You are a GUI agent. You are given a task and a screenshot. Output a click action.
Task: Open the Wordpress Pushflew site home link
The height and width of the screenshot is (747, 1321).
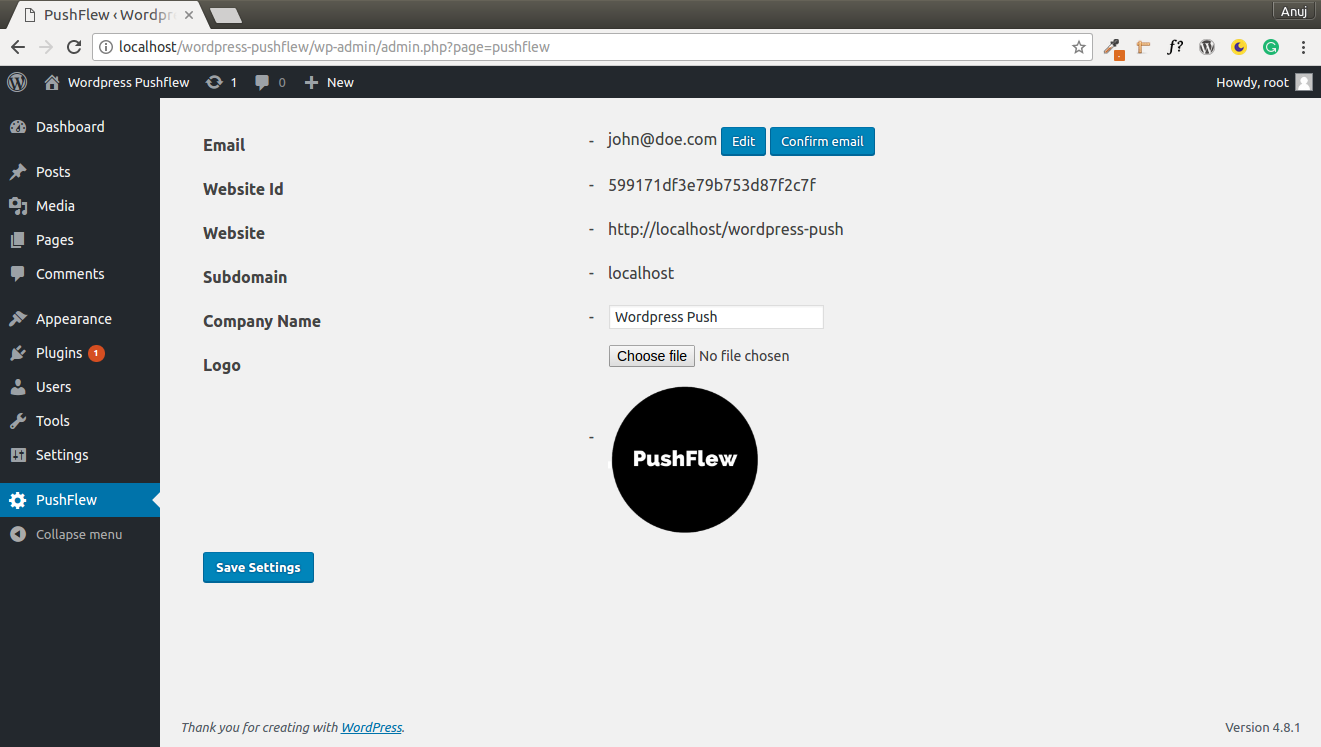click(x=117, y=82)
